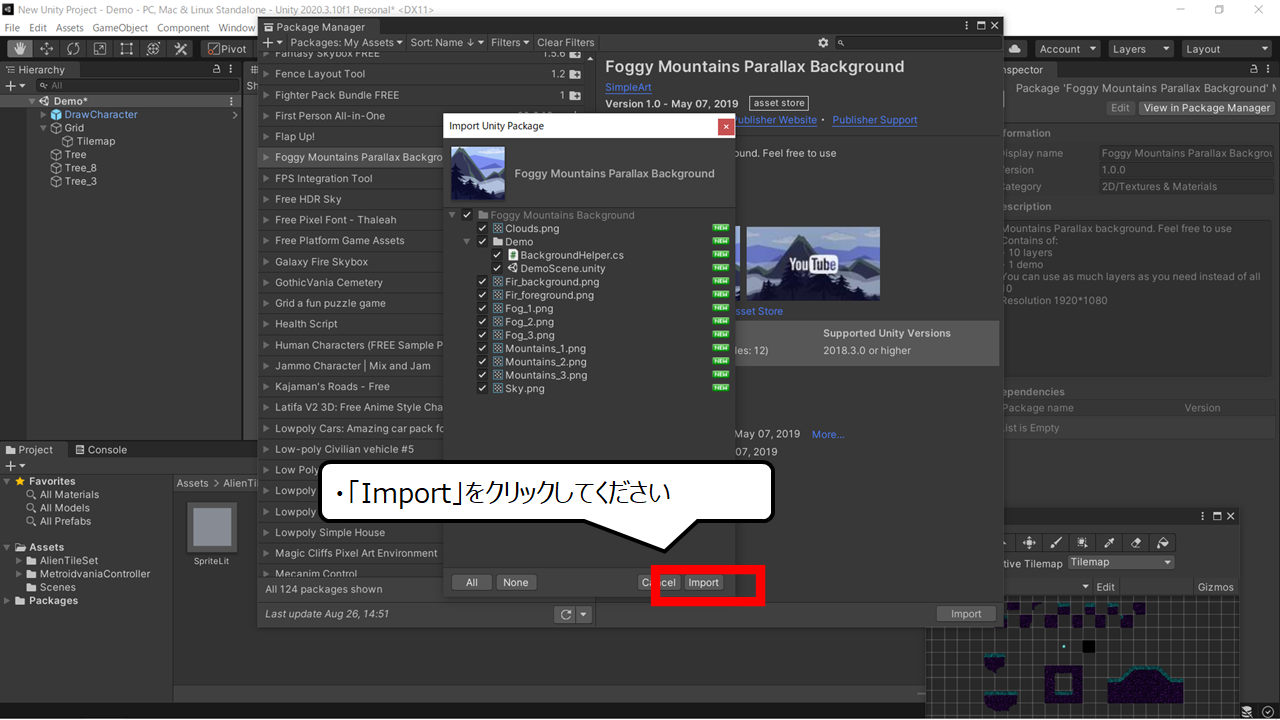The width and height of the screenshot is (1280, 720).
Task: Click the All button in import dialog
Action: point(471,582)
